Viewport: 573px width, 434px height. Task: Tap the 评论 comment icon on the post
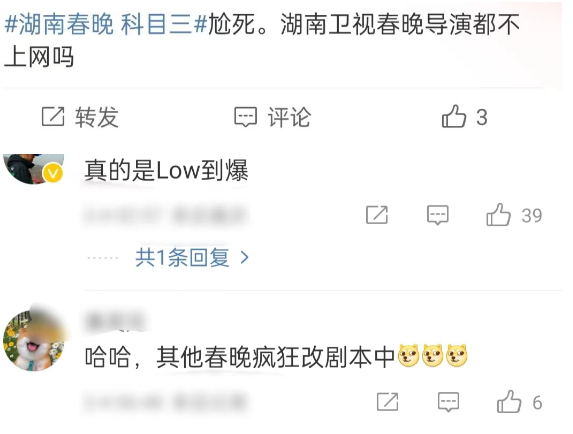(245, 117)
